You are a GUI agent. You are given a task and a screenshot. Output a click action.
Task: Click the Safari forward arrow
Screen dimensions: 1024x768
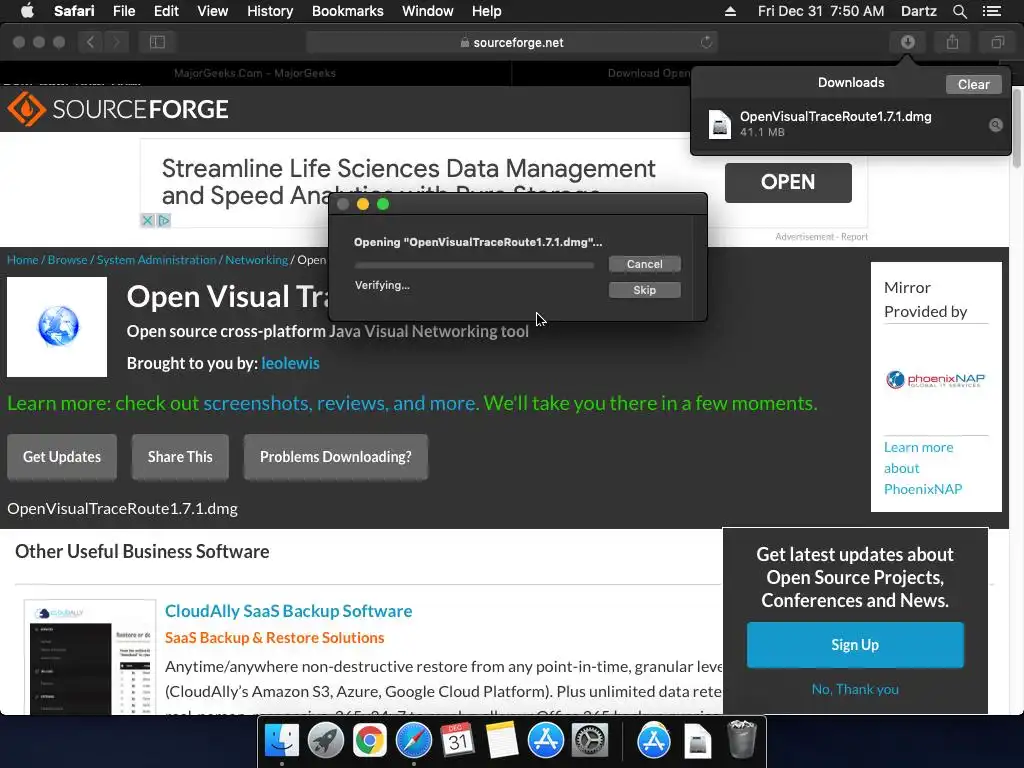(x=116, y=42)
